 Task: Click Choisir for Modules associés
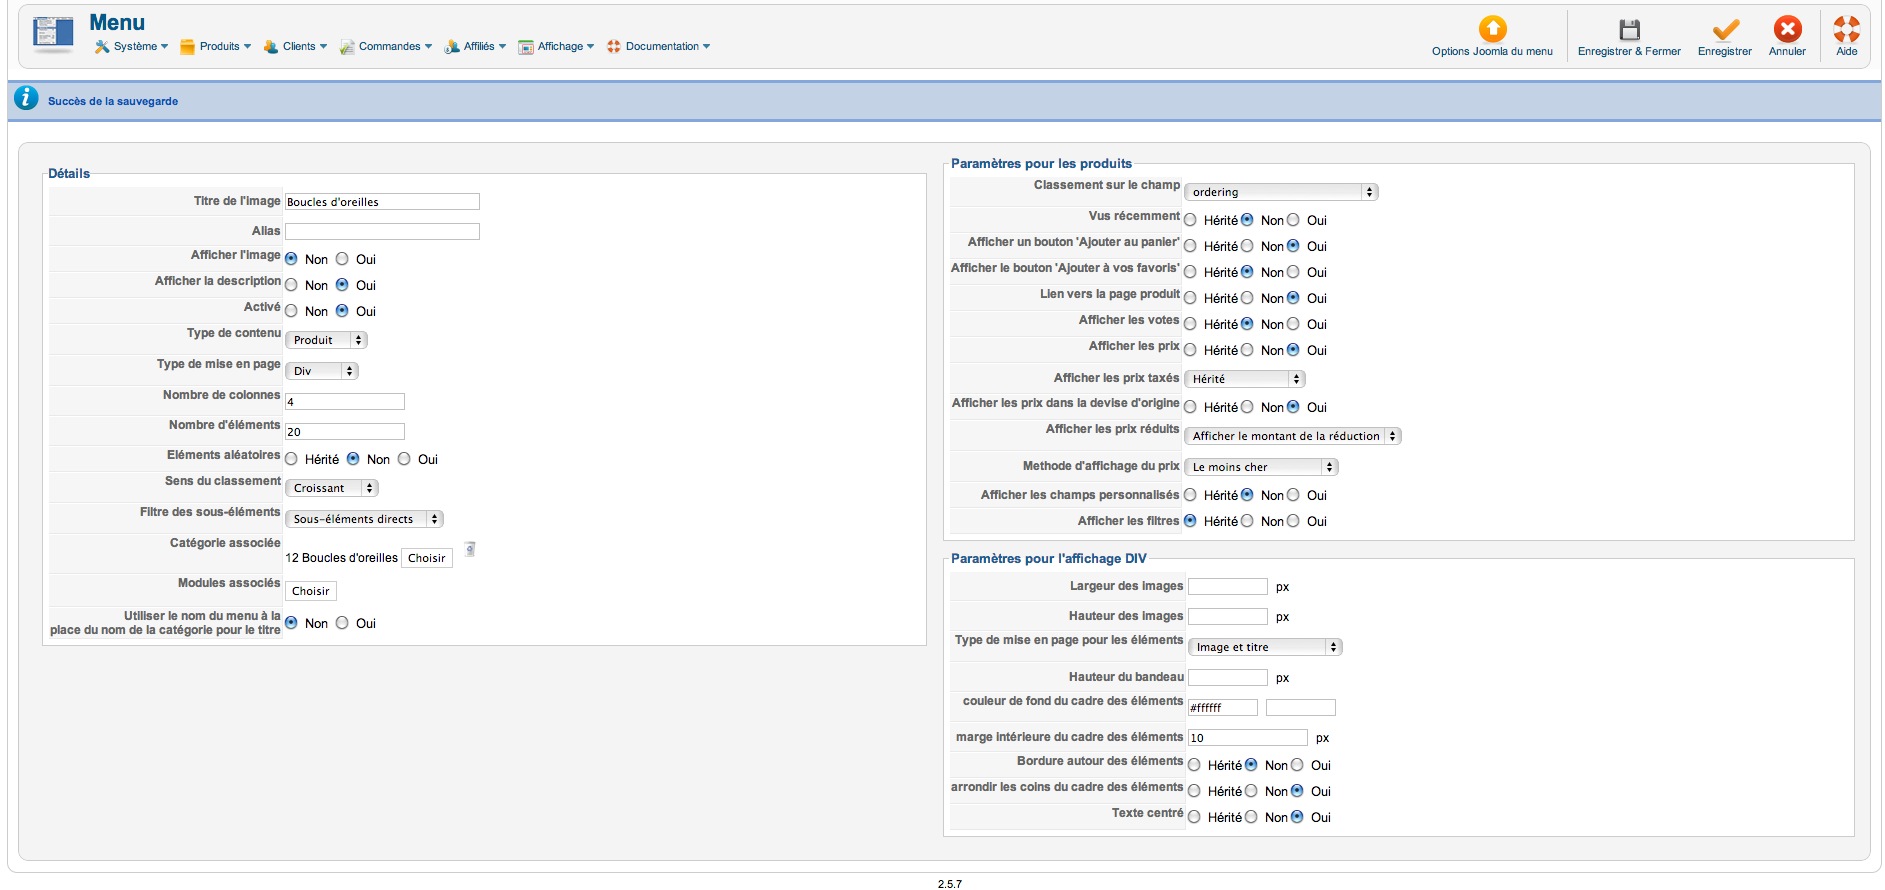tap(311, 591)
